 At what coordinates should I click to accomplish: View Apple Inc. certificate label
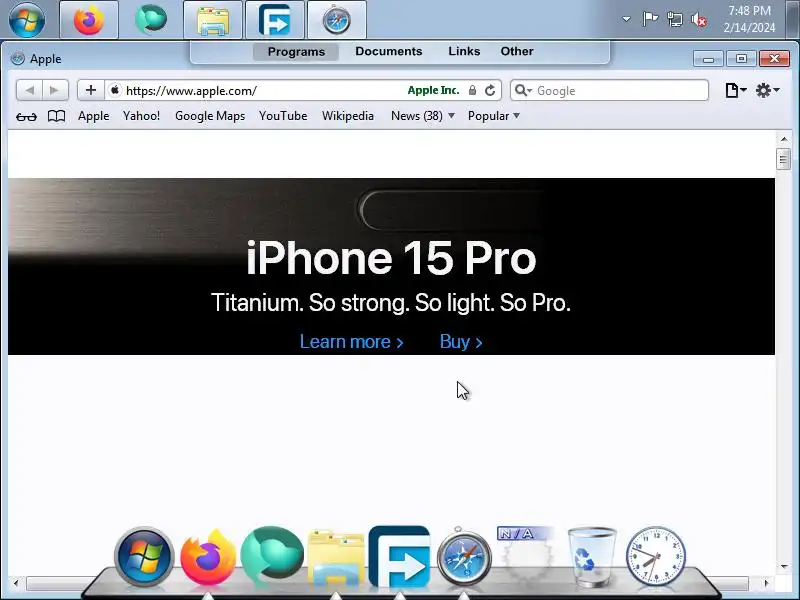433,90
